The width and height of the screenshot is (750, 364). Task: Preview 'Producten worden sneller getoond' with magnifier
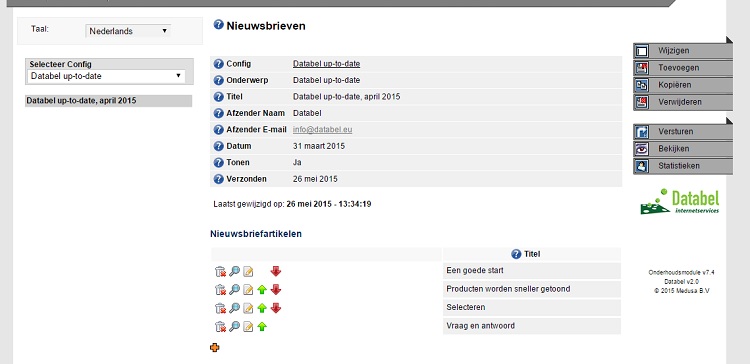pos(234,290)
